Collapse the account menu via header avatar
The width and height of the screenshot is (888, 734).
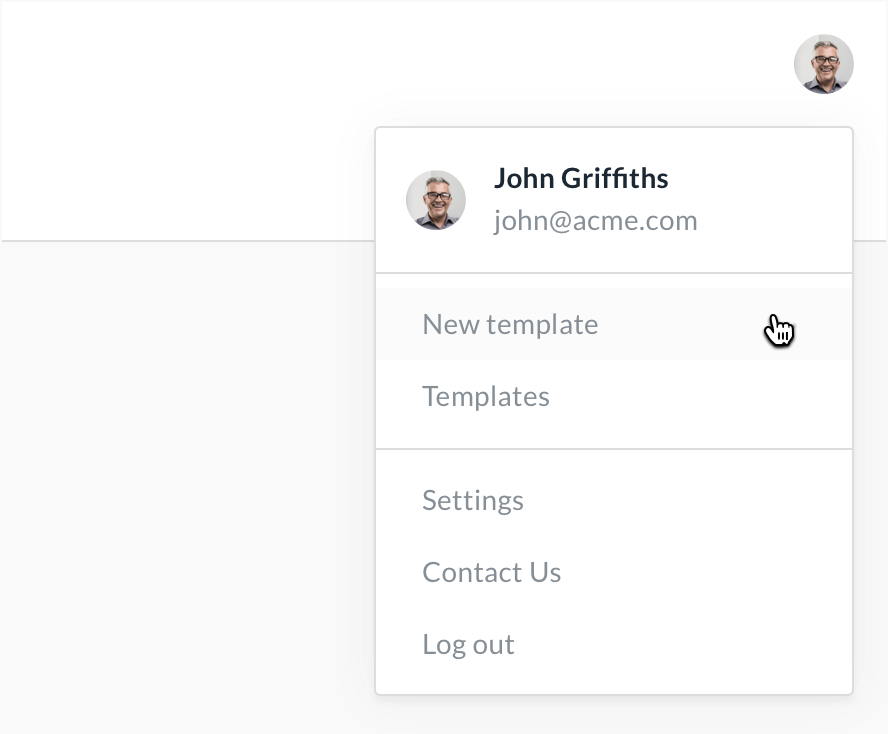tap(823, 64)
